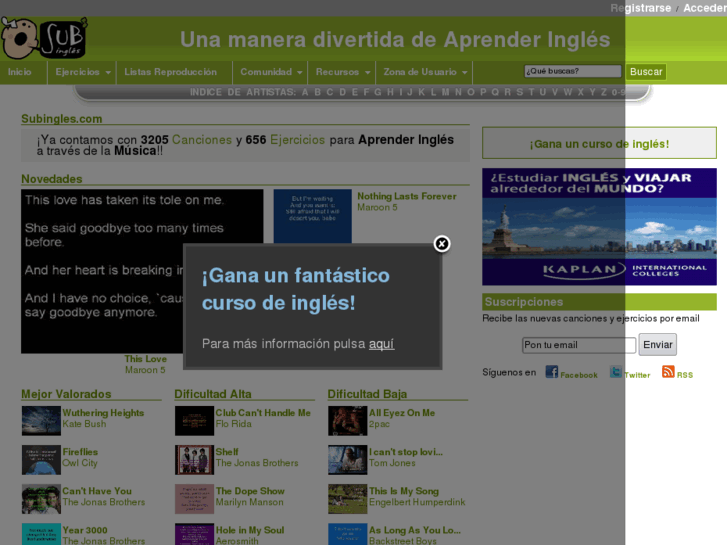Open the Facebook icon under Síguenos en
Viewport: 727px width, 545px height.
pos(552,372)
